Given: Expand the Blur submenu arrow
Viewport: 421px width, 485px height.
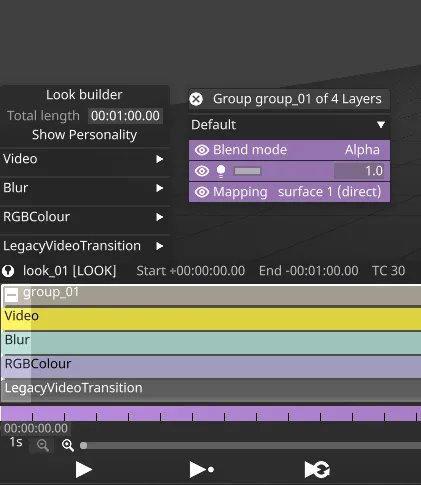Looking at the screenshot, I should tap(160, 188).
